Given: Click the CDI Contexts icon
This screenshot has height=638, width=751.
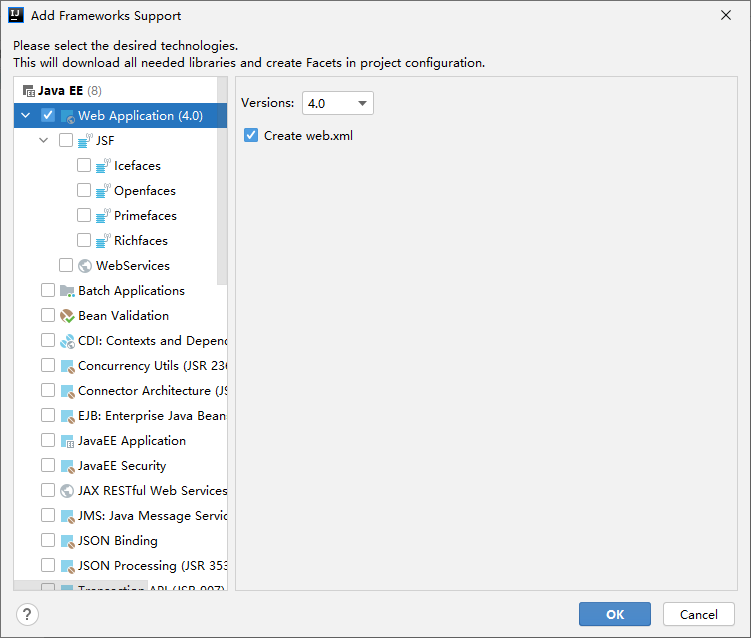Looking at the screenshot, I should pyautogui.click(x=68, y=341).
